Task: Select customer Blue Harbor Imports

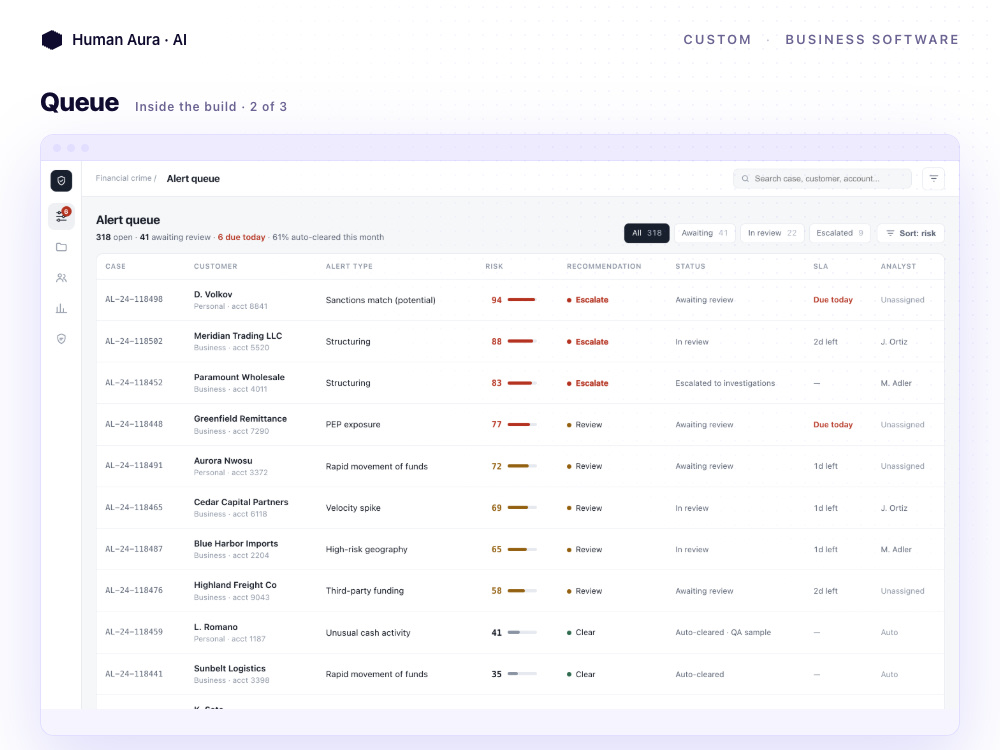Action: point(236,544)
